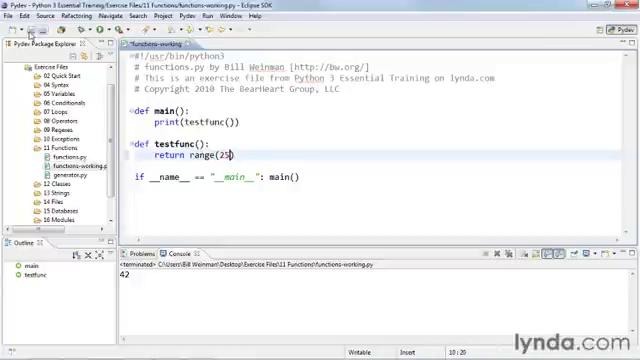640x360 pixels.
Task: Click the green Run button
Action: (100, 29)
